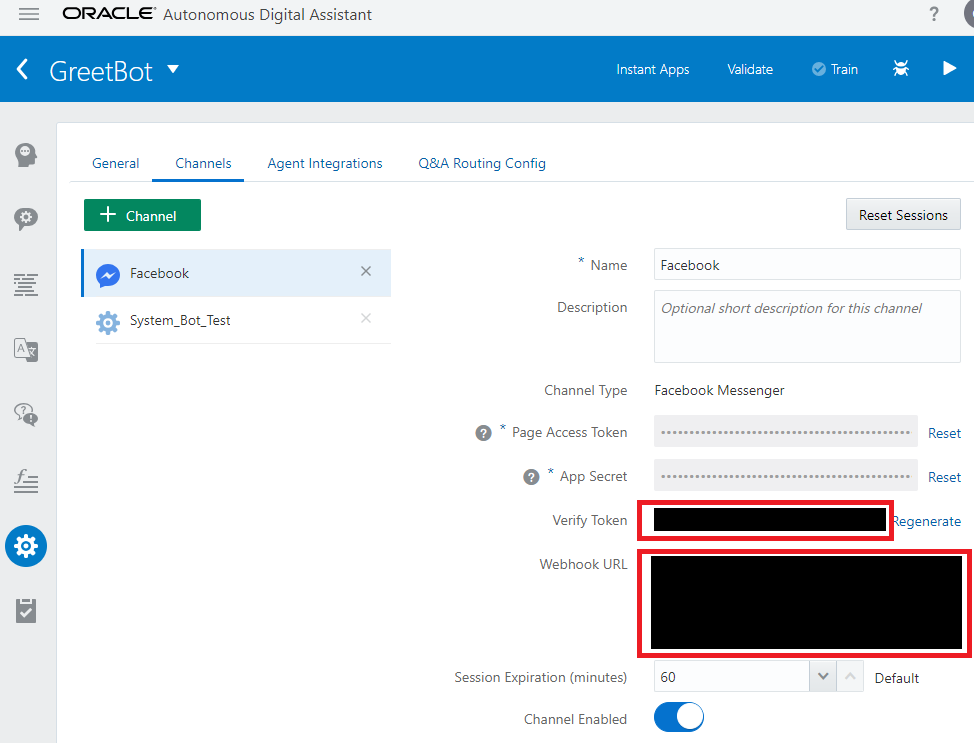The width and height of the screenshot is (974, 743).
Task: Delete the System_Bot_Test channel with its X
Action: pyautogui.click(x=366, y=318)
